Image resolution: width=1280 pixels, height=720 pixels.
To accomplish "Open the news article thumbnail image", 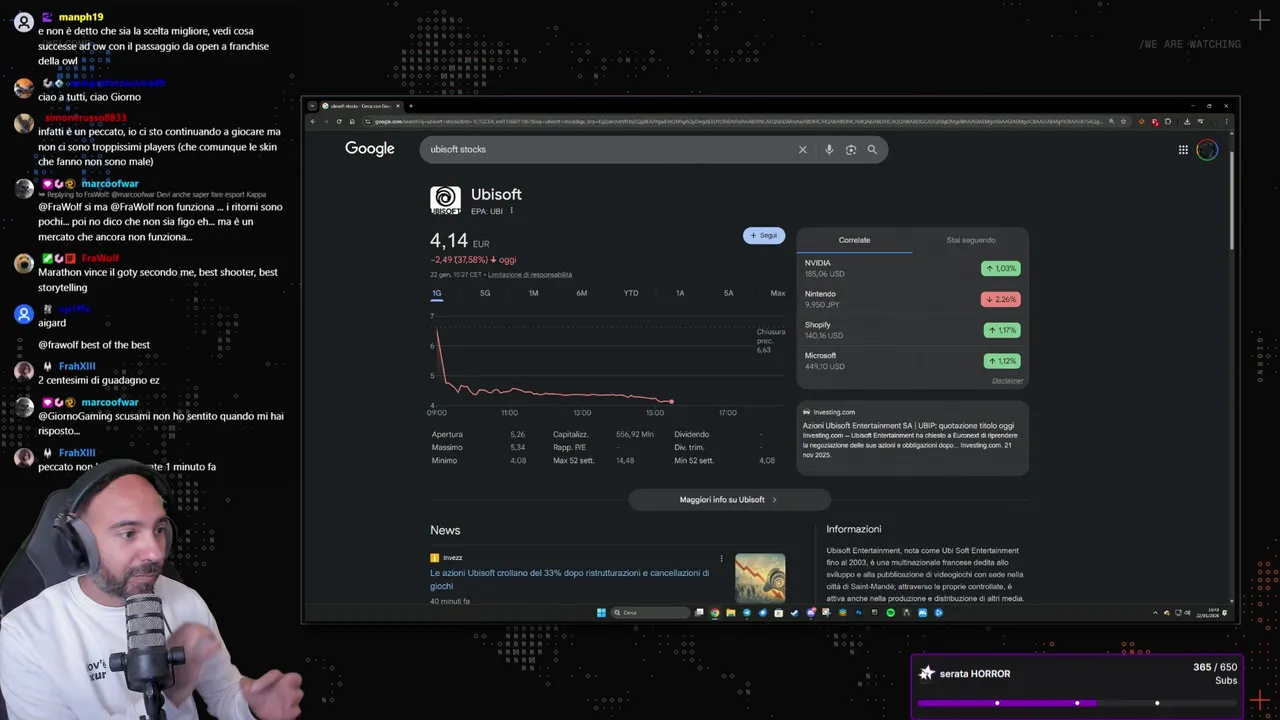I will pos(760,579).
